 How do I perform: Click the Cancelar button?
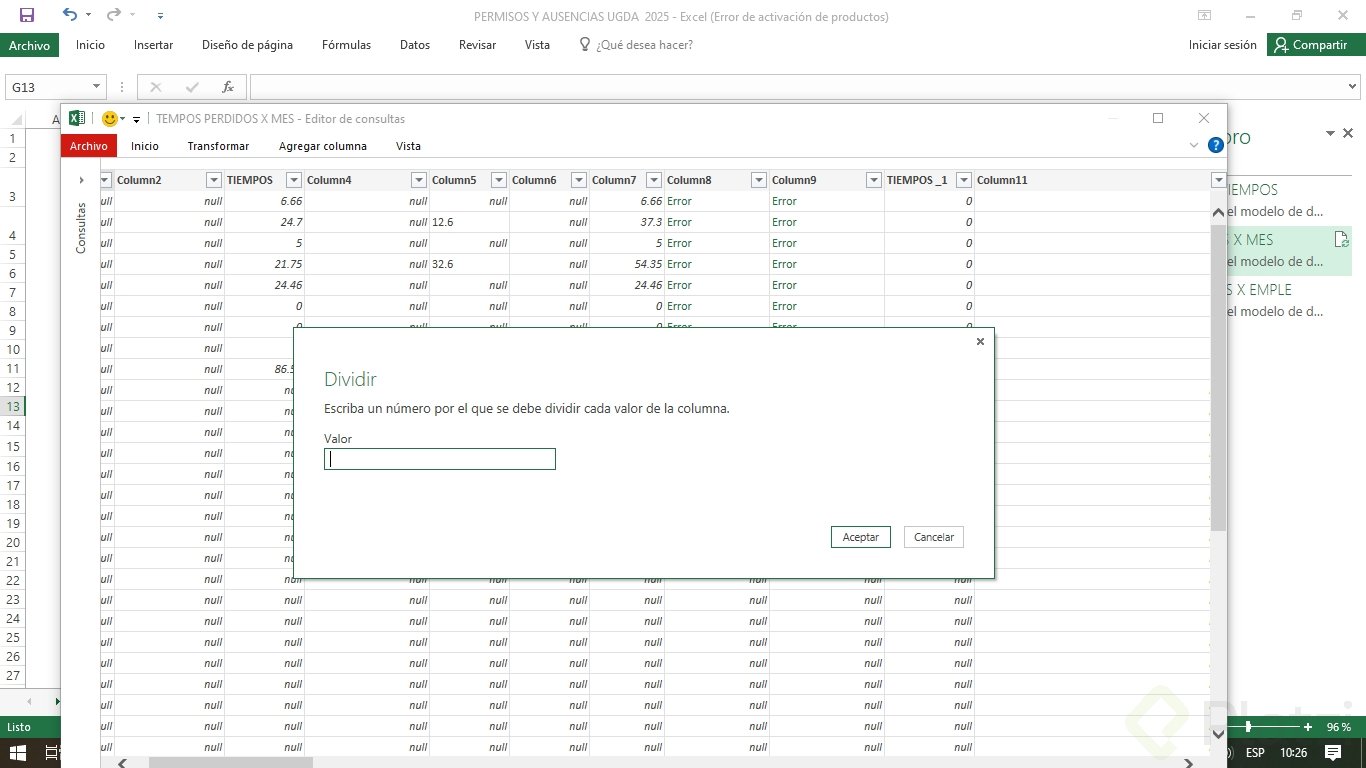tap(934, 537)
